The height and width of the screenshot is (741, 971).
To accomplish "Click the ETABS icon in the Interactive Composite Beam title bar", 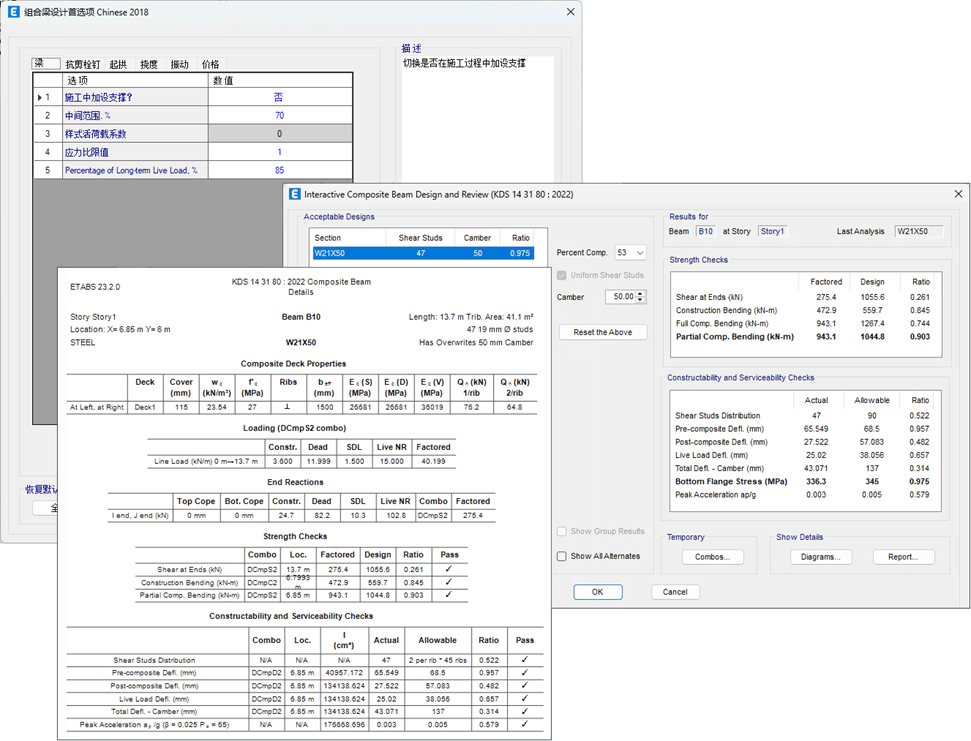I will 295,194.
